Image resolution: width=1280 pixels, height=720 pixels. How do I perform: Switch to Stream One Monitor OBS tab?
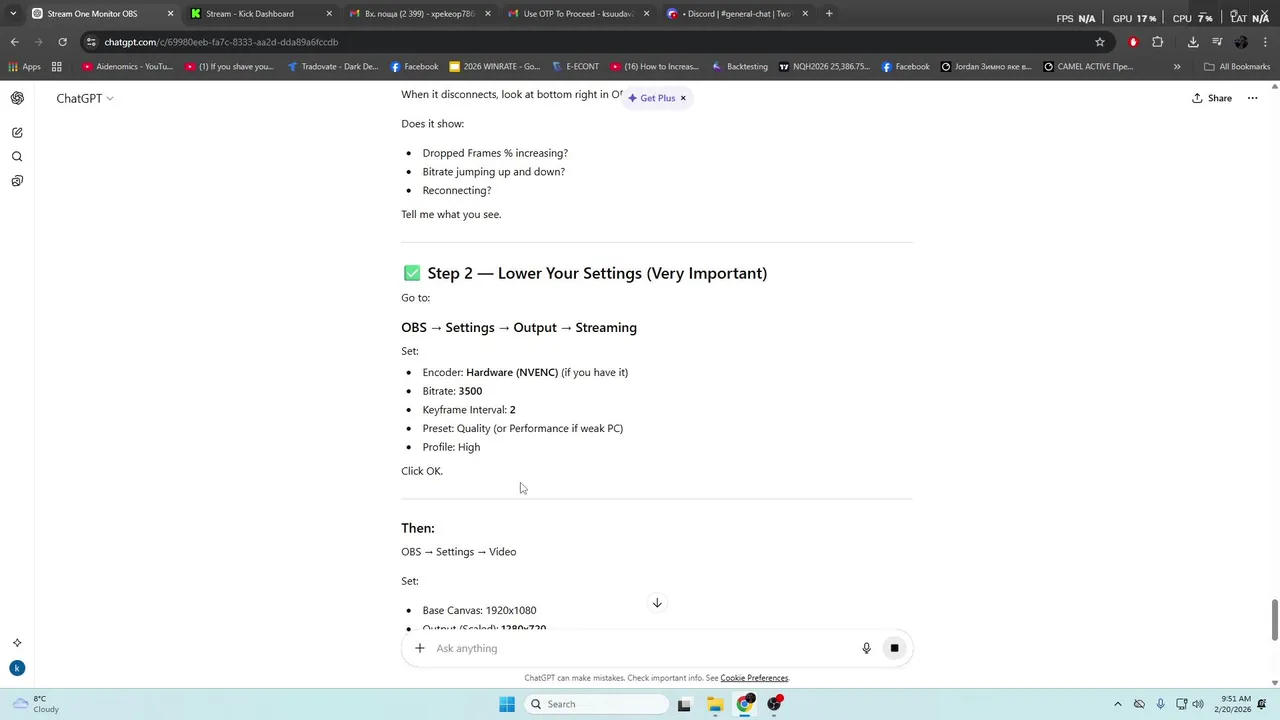100,14
